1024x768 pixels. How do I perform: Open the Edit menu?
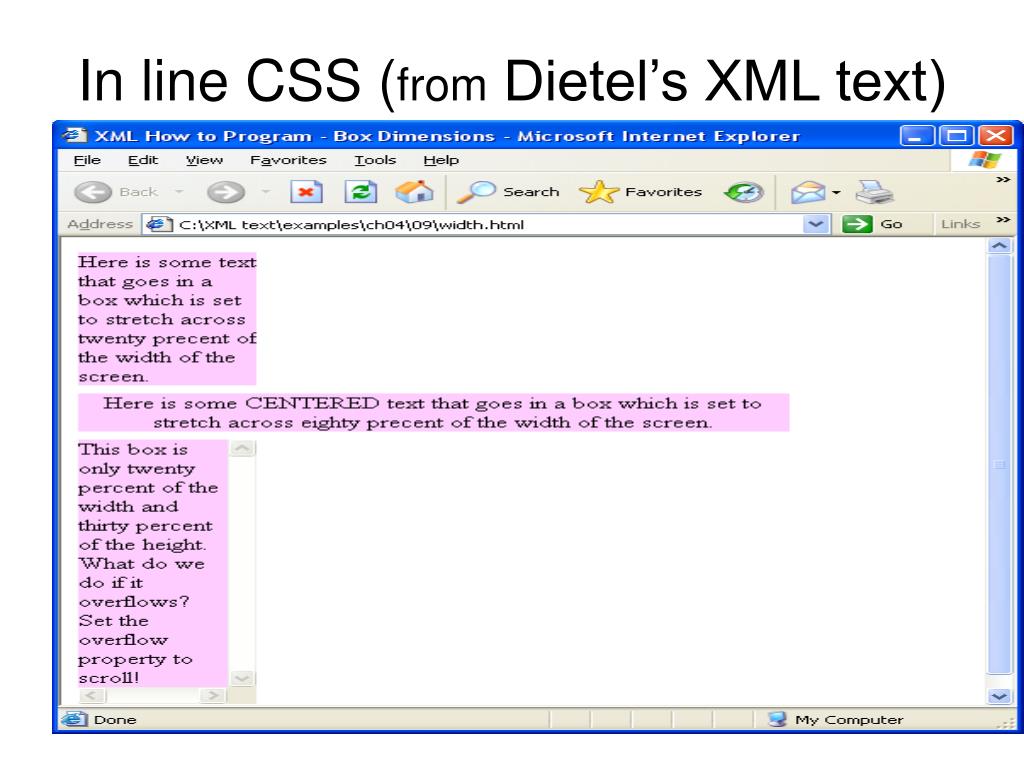[x=143, y=160]
